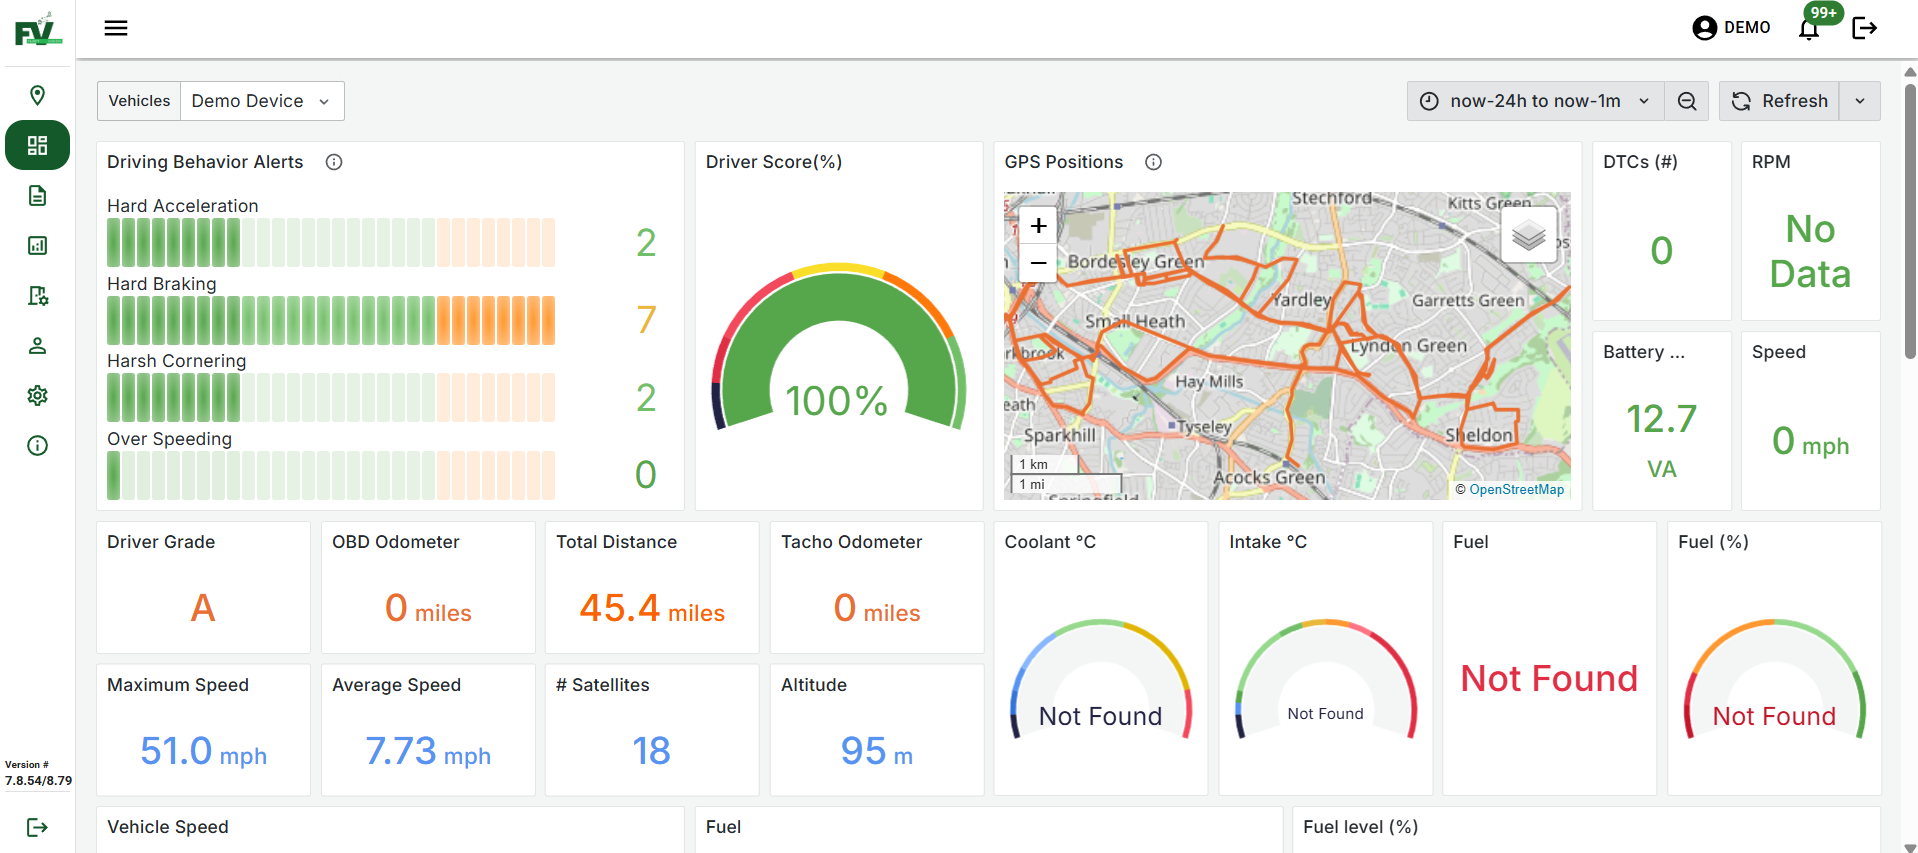Image resolution: width=1918 pixels, height=853 pixels.
Task: Open the dashboard grid sidebar icon
Action: [38, 146]
